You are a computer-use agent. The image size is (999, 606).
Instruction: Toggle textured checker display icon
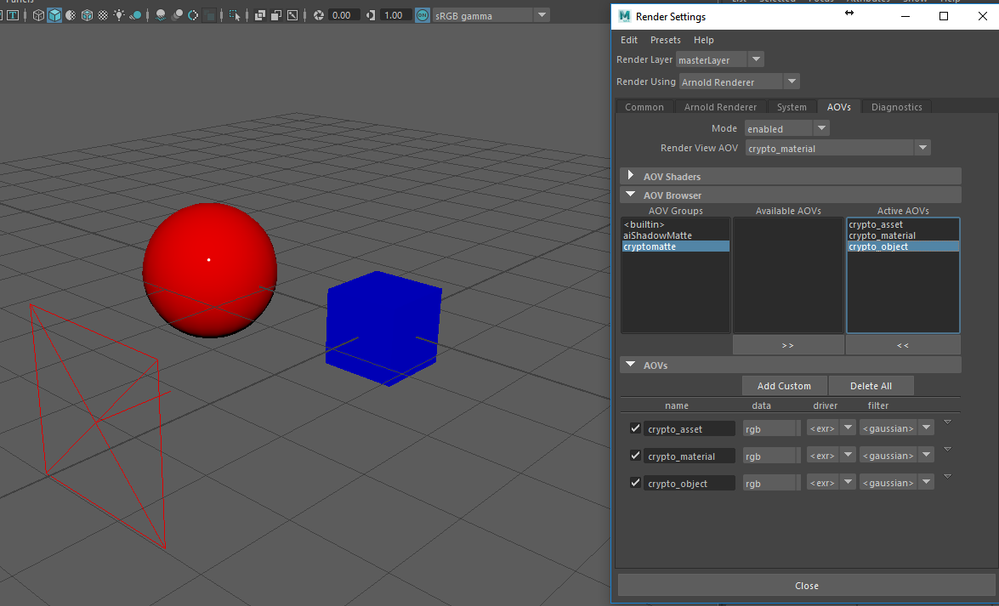click(x=103, y=15)
